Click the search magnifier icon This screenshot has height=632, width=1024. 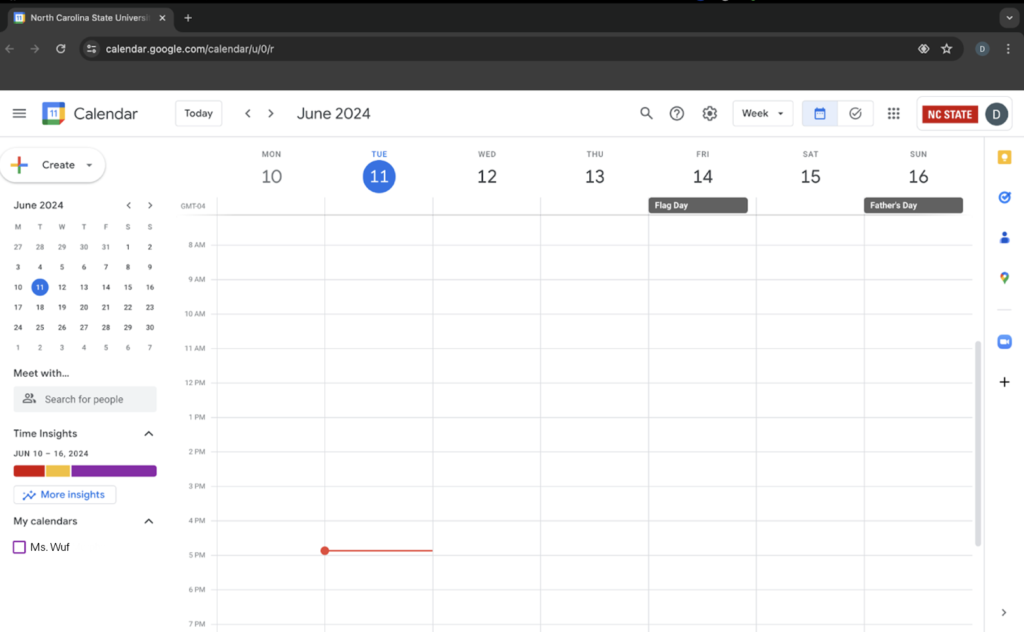click(x=646, y=113)
